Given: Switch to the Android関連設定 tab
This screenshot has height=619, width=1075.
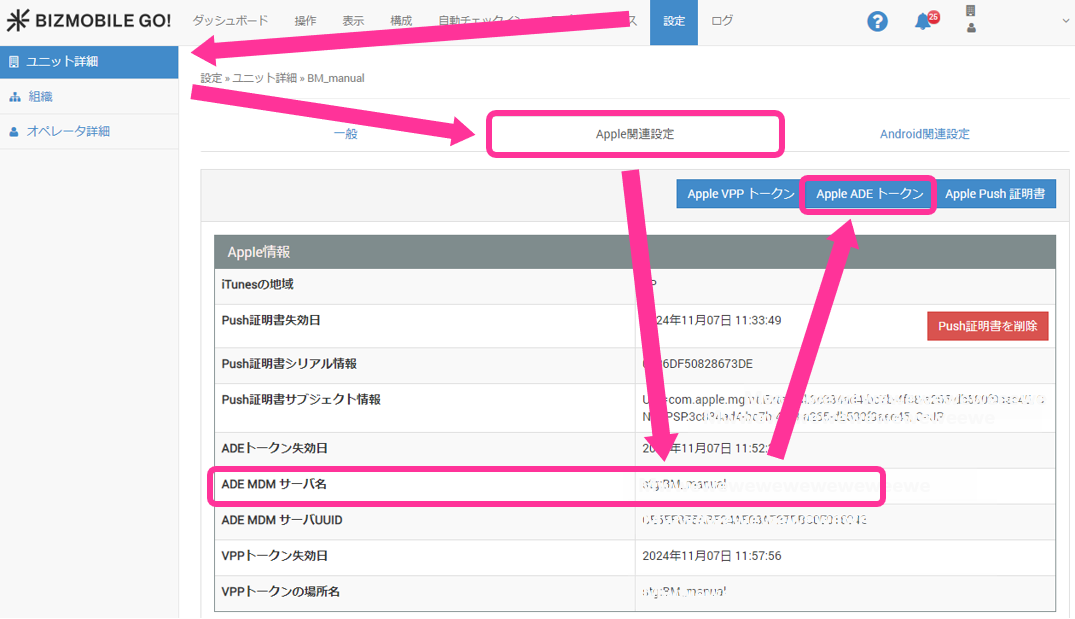Looking at the screenshot, I should [x=924, y=134].
